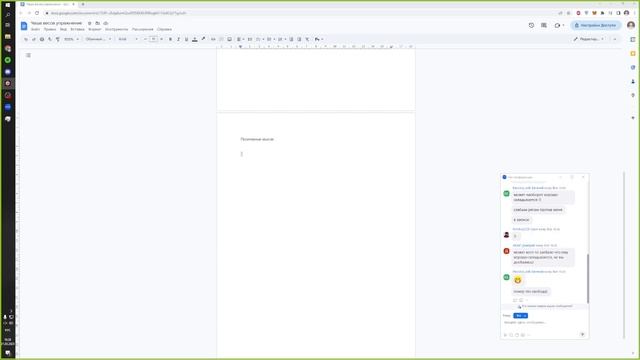The width and height of the screenshot is (640, 360).
Task: Click the spell check toolbar icon
Action: click(x=50, y=39)
